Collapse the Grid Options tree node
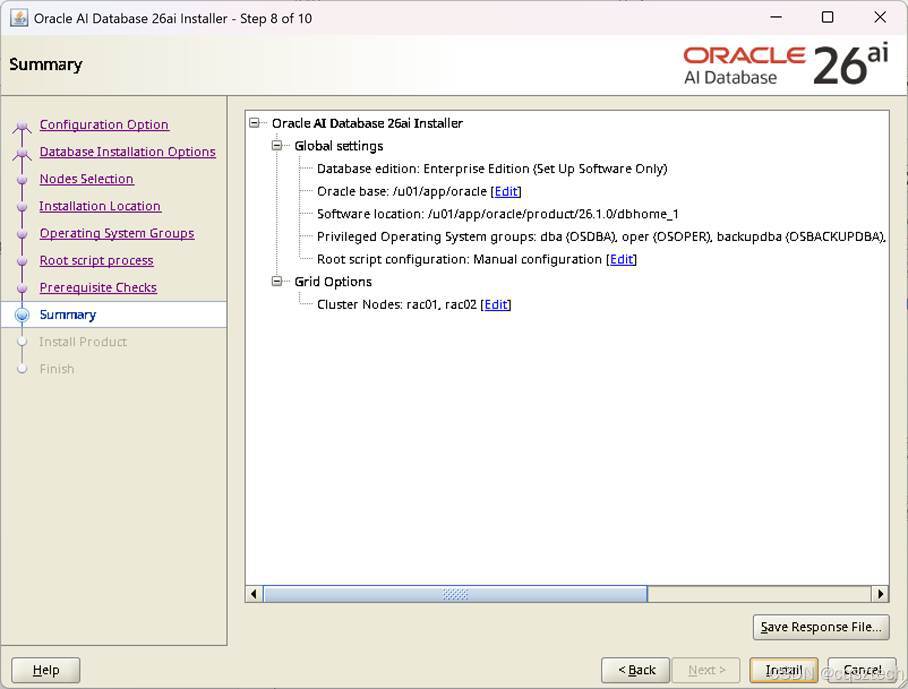Screen dimensions: 908x689 coord(277,281)
